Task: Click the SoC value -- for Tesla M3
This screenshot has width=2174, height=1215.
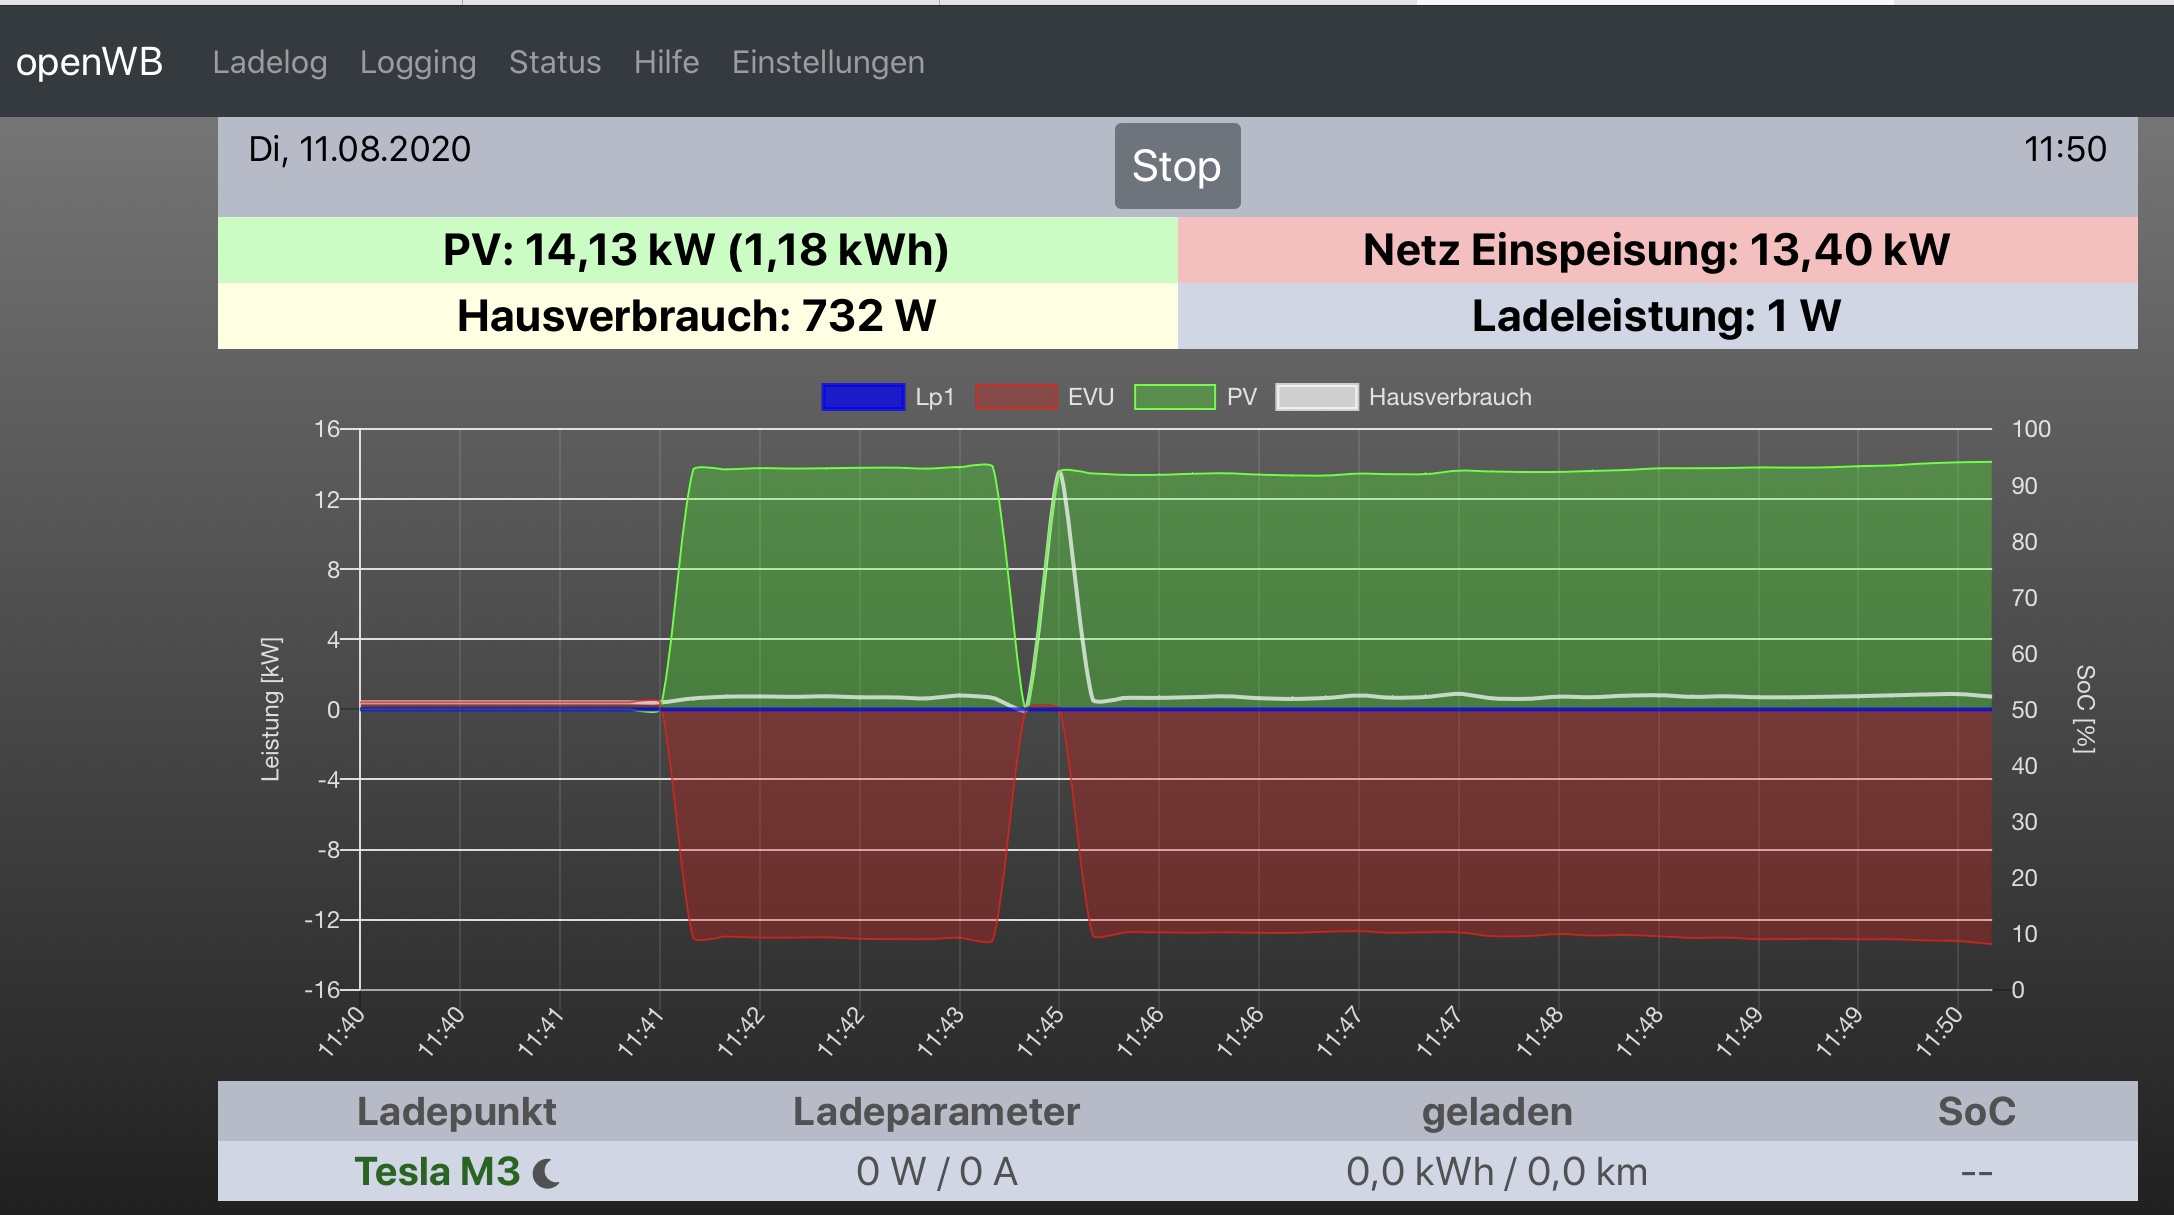Action: pyautogui.click(x=1977, y=1172)
